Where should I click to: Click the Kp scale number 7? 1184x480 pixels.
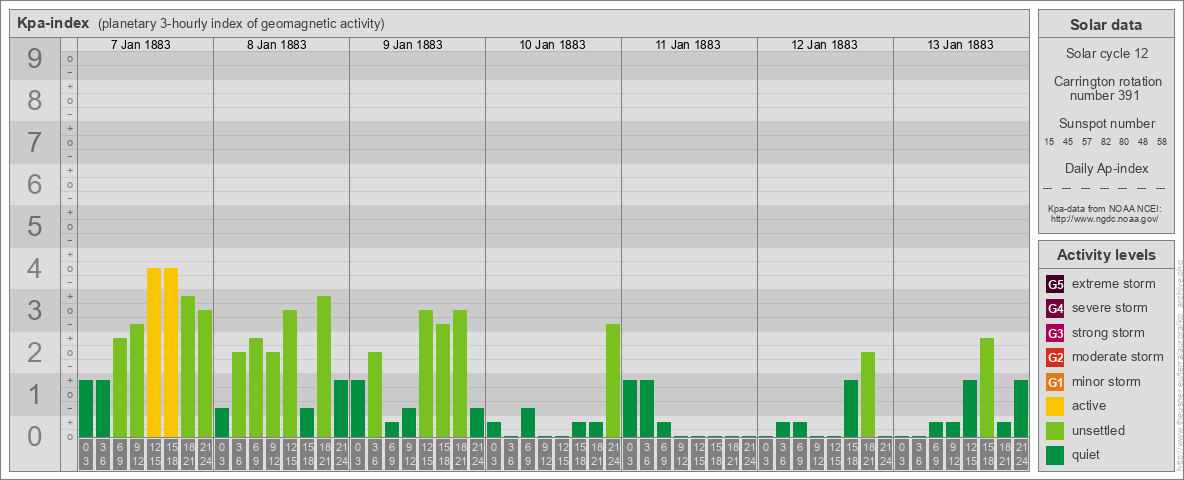click(x=35, y=142)
